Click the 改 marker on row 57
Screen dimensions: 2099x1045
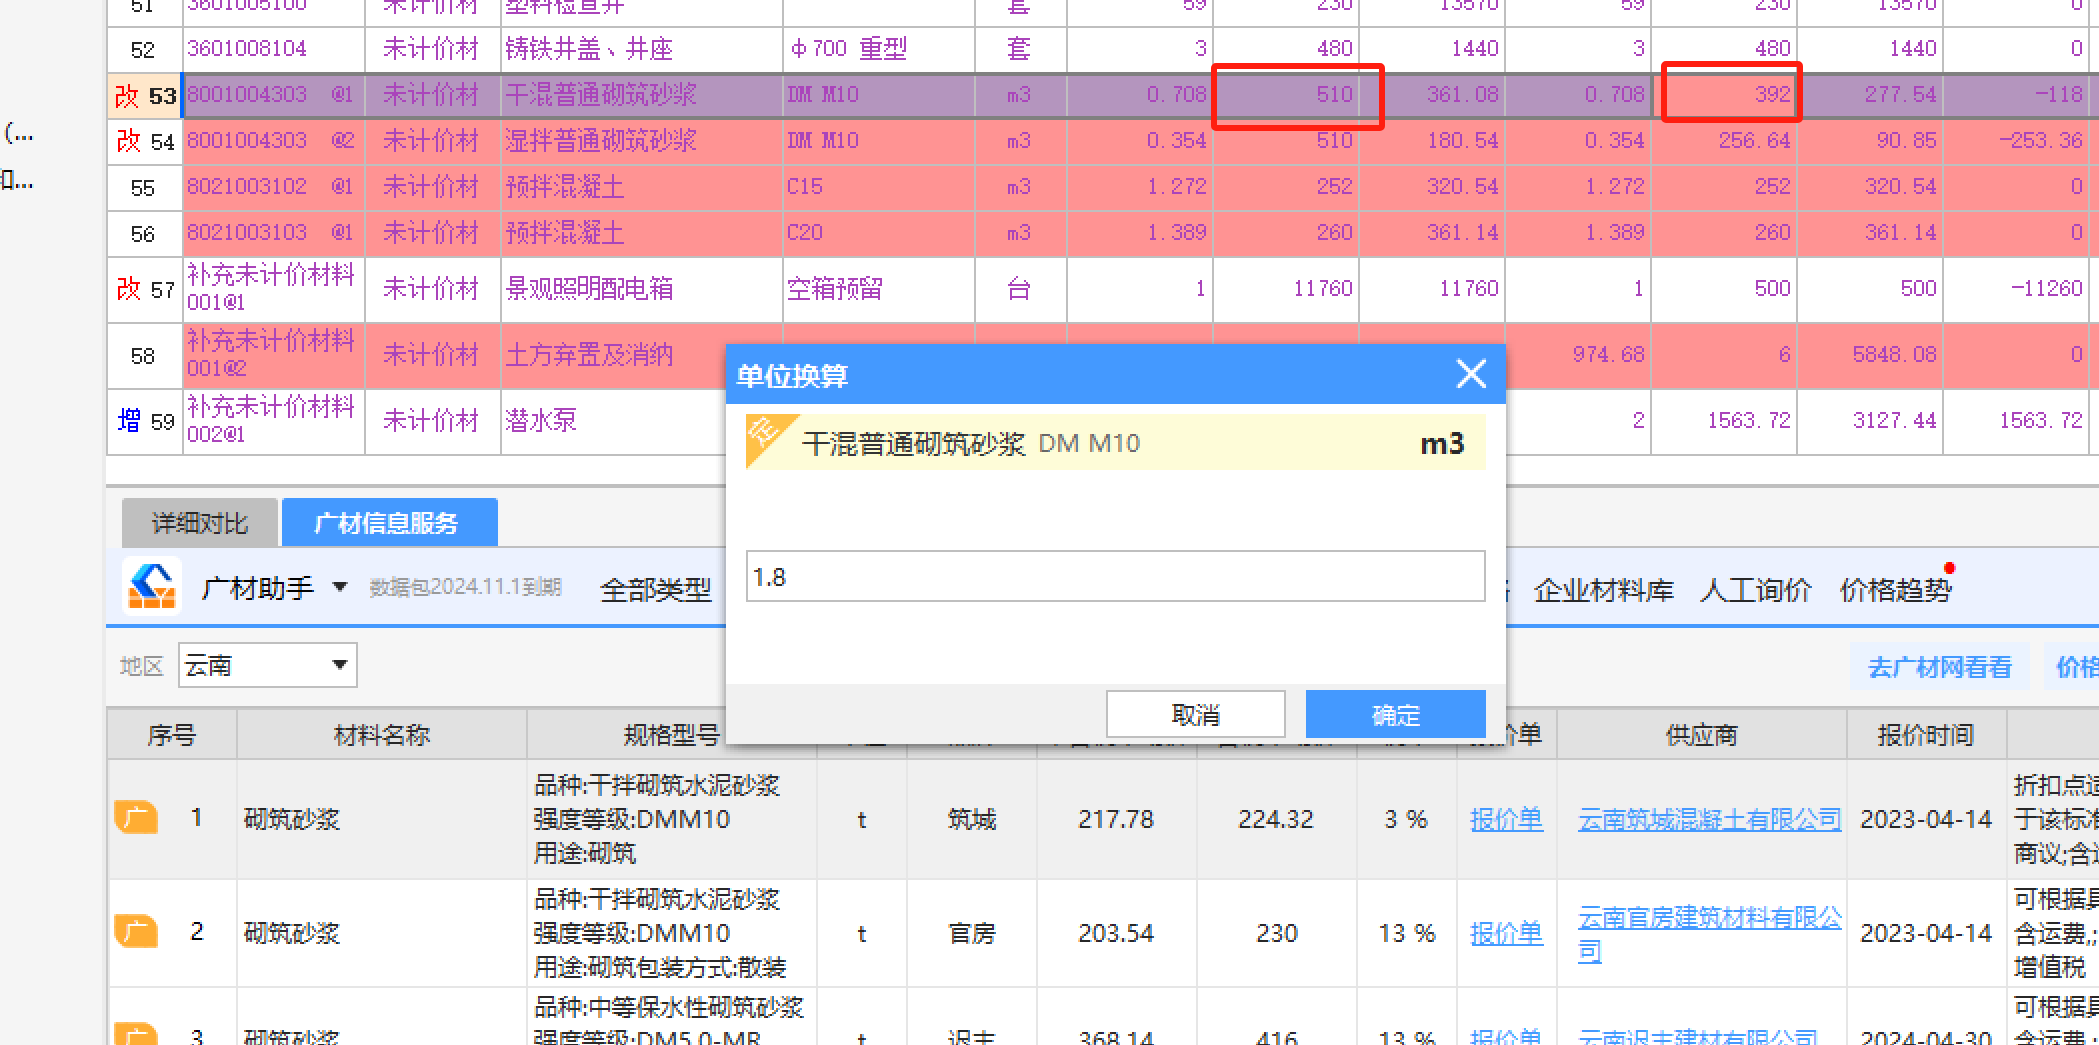pyautogui.click(x=128, y=289)
